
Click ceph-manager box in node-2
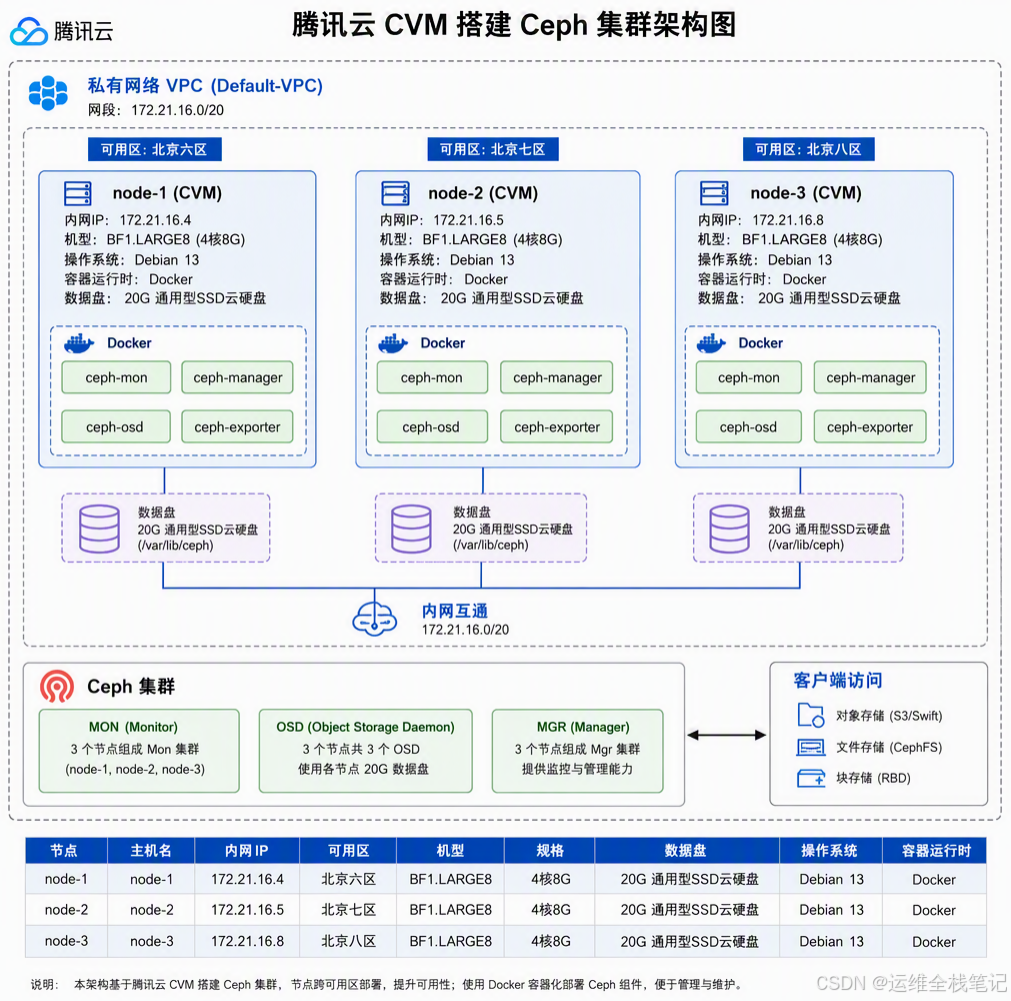[556, 377]
